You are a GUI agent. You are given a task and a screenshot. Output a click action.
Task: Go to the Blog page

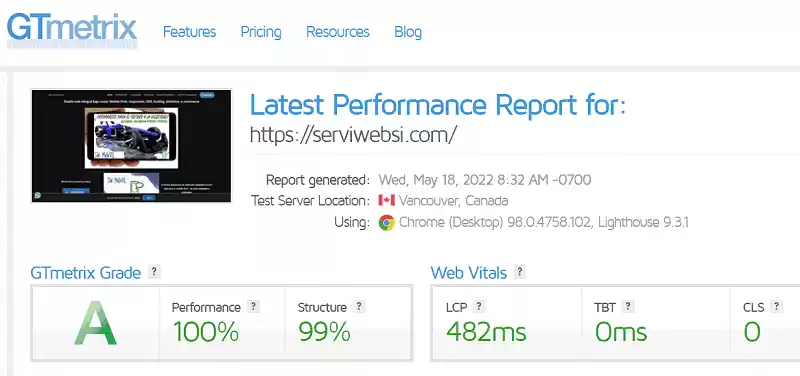[408, 32]
